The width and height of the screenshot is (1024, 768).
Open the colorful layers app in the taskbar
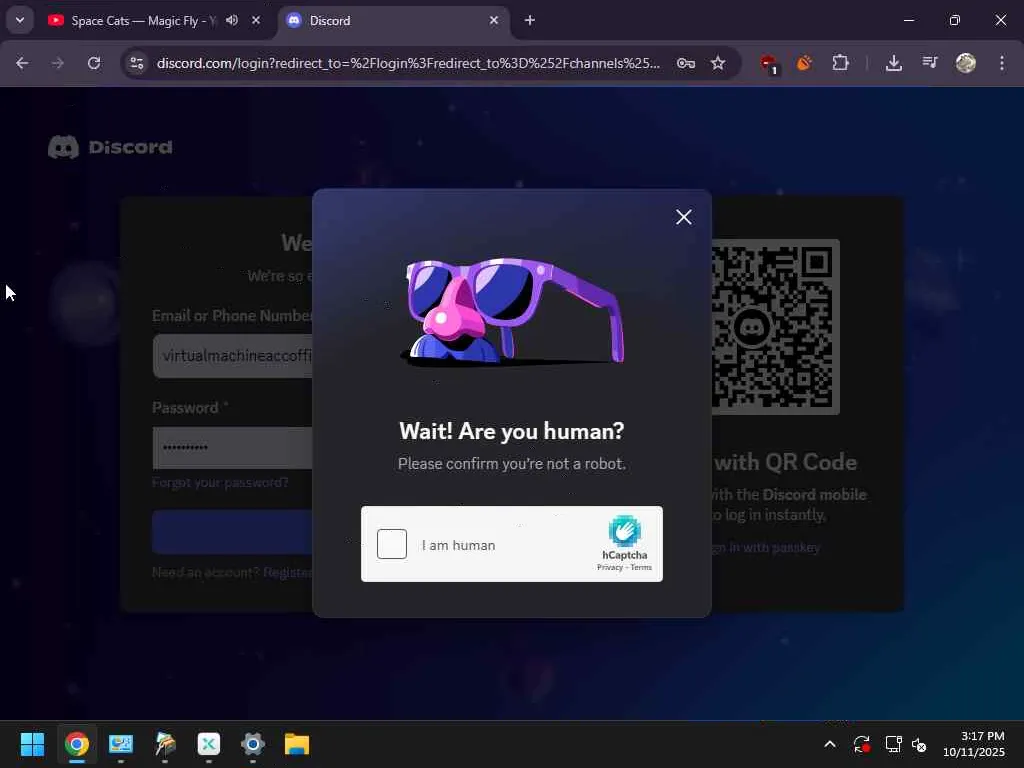(165, 744)
